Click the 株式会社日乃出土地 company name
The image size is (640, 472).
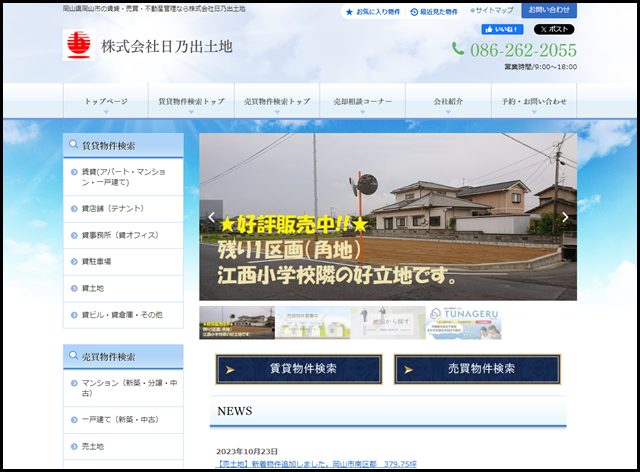167,46
